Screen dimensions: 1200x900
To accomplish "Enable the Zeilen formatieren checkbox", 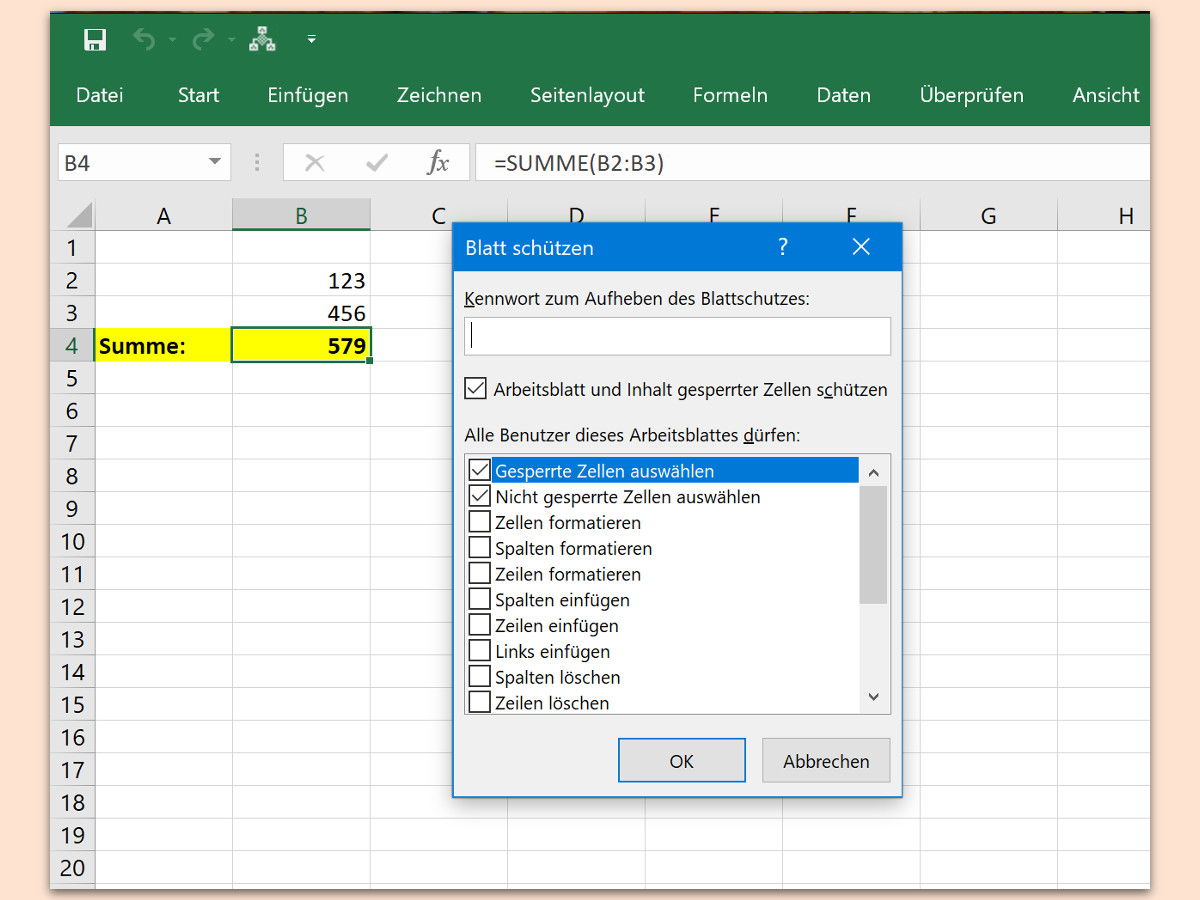I will 479,574.
